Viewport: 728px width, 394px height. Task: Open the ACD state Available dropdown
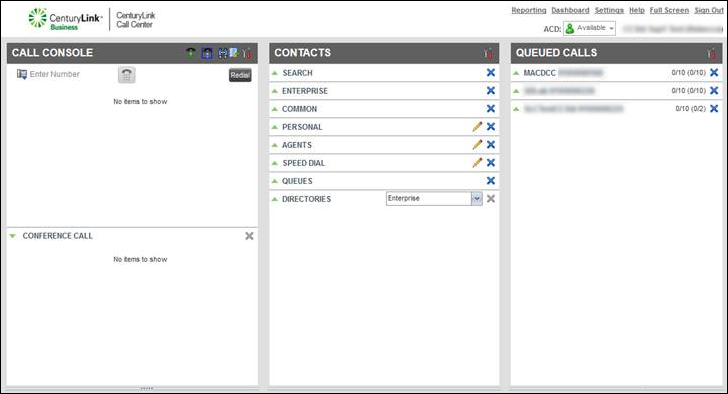pos(589,28)
